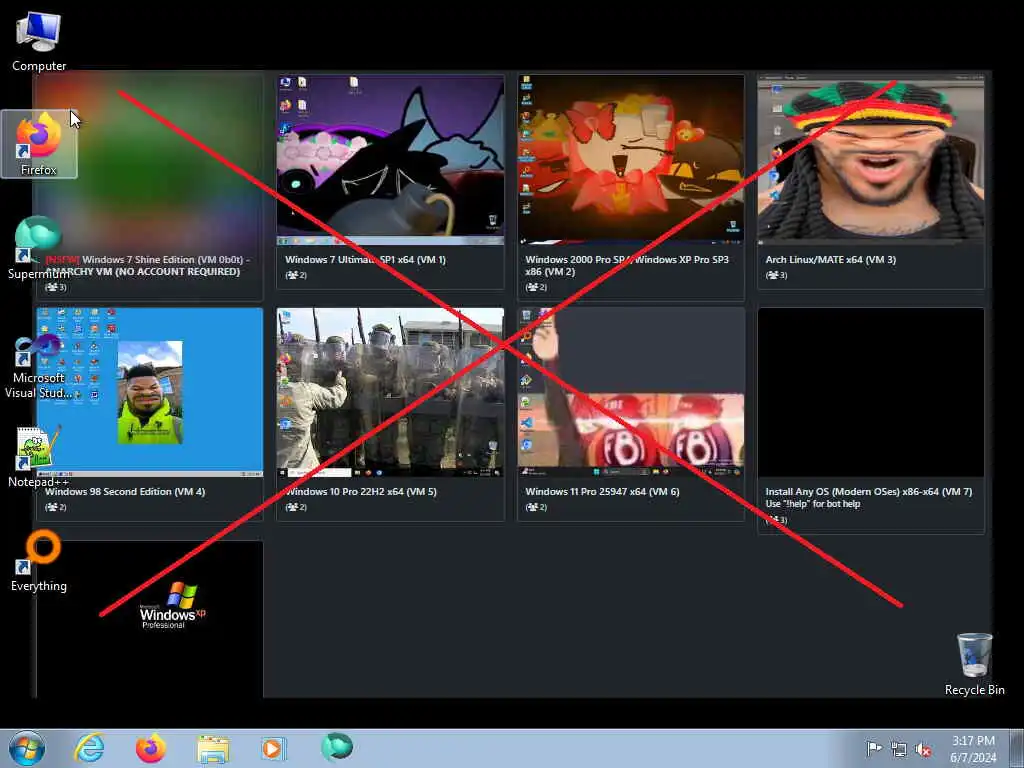Click the 'Install Any OS (Modern OSes)' title
This screenshot has width=1024, height=768.
pyautogui.click(x=869, y=491)
